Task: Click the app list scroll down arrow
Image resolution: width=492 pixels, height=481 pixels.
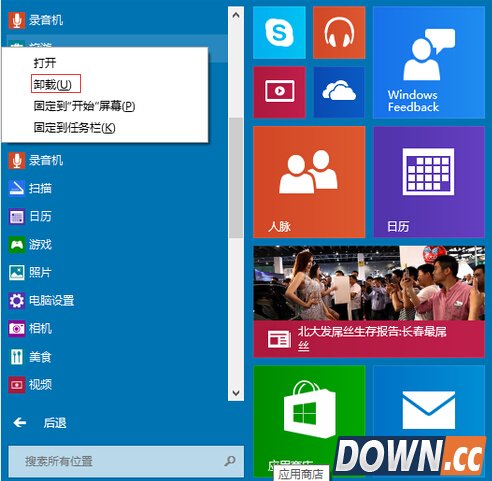Action: click(236, 393)
